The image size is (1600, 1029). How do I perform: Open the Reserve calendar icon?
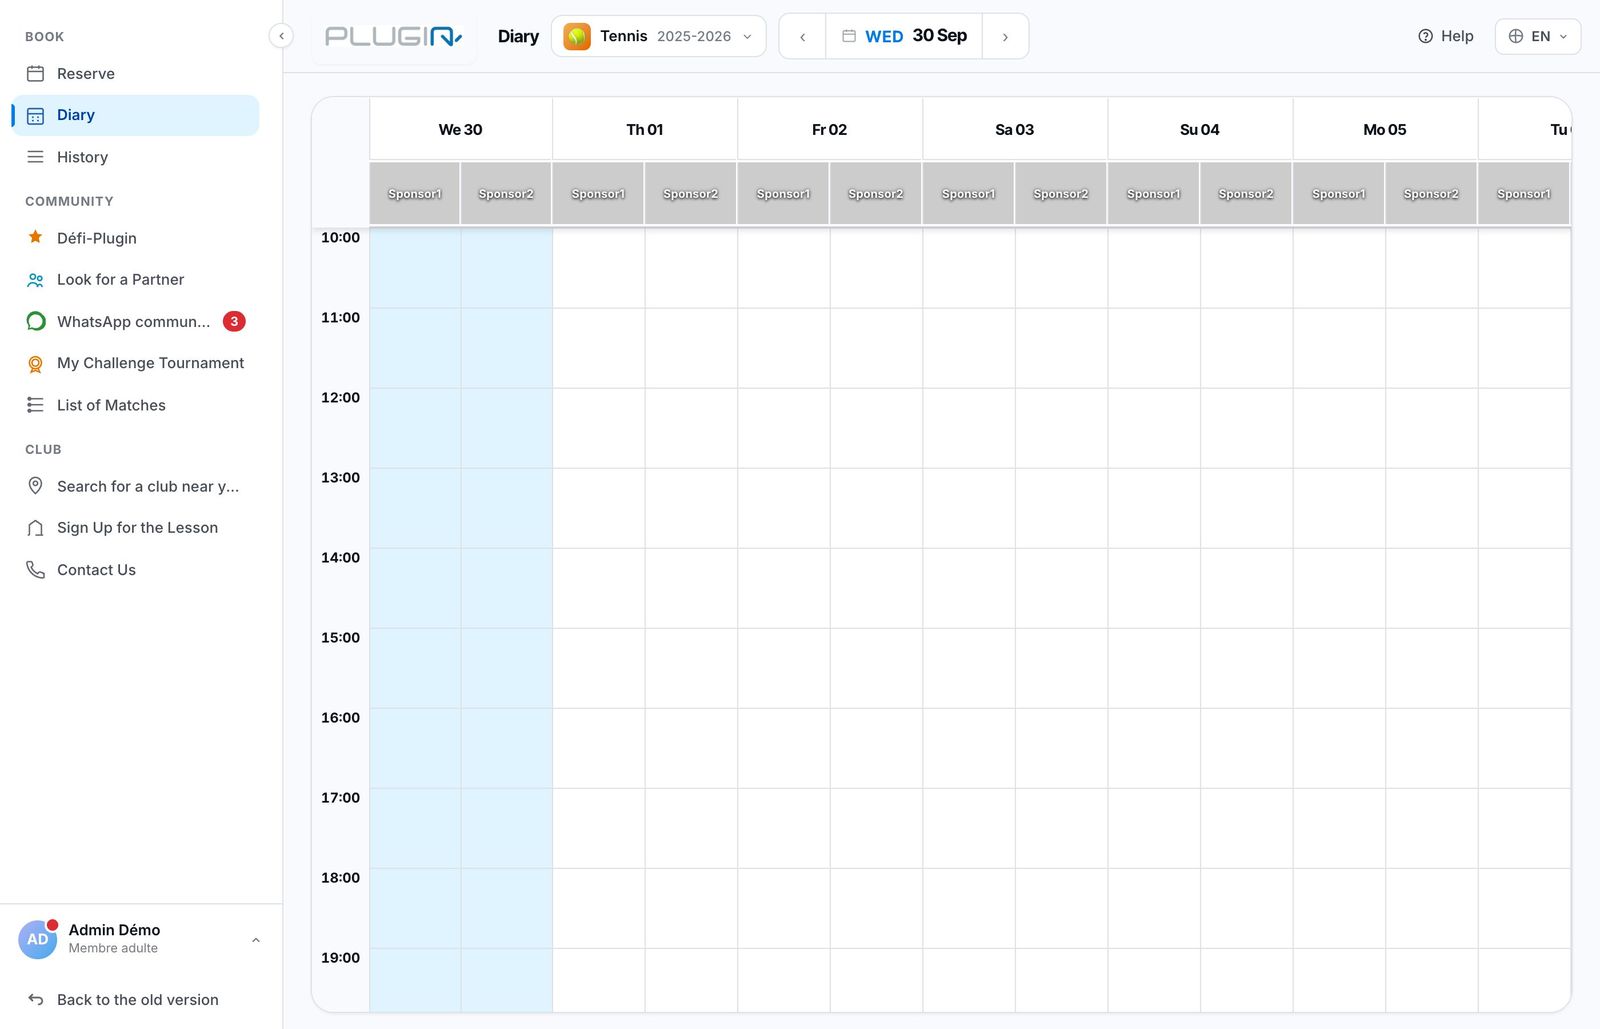point(35,74)
